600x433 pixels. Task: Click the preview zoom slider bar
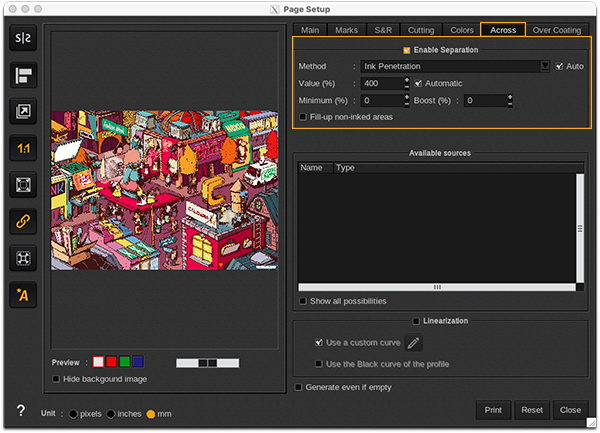(x=207, y=363)
